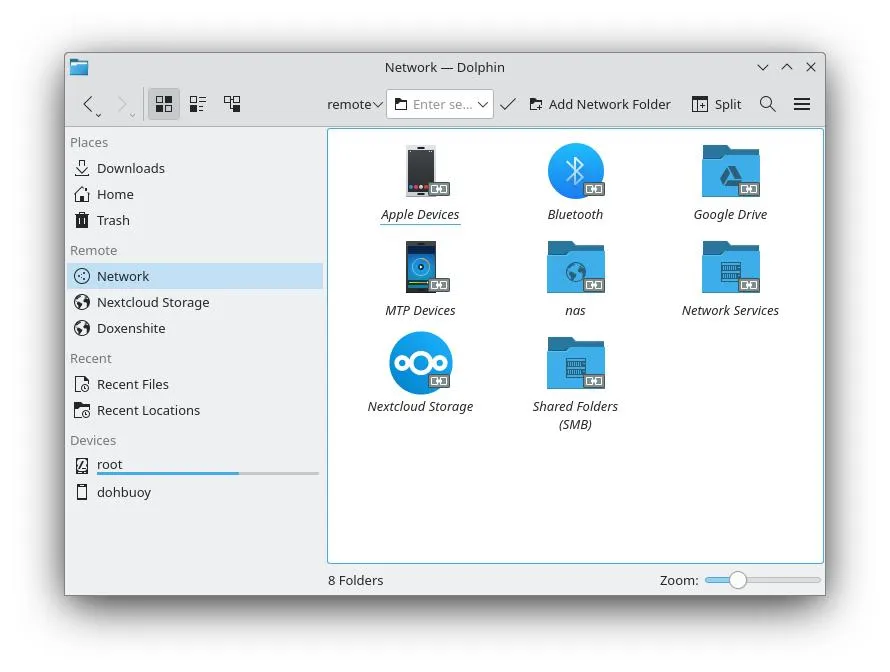Split the Dolphin view
This screenshot has width=890, height=672.
pos(716,104)
